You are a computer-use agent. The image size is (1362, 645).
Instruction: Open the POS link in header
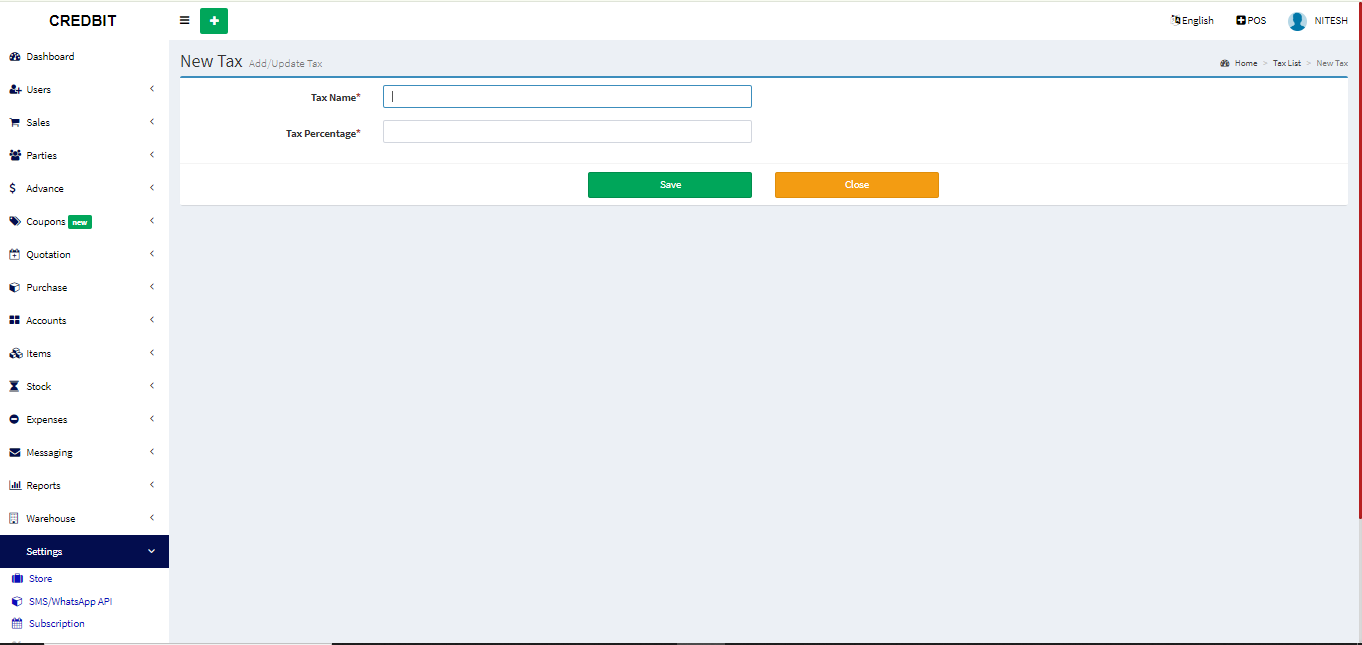pyautogui.click(x=1251, y=21)
